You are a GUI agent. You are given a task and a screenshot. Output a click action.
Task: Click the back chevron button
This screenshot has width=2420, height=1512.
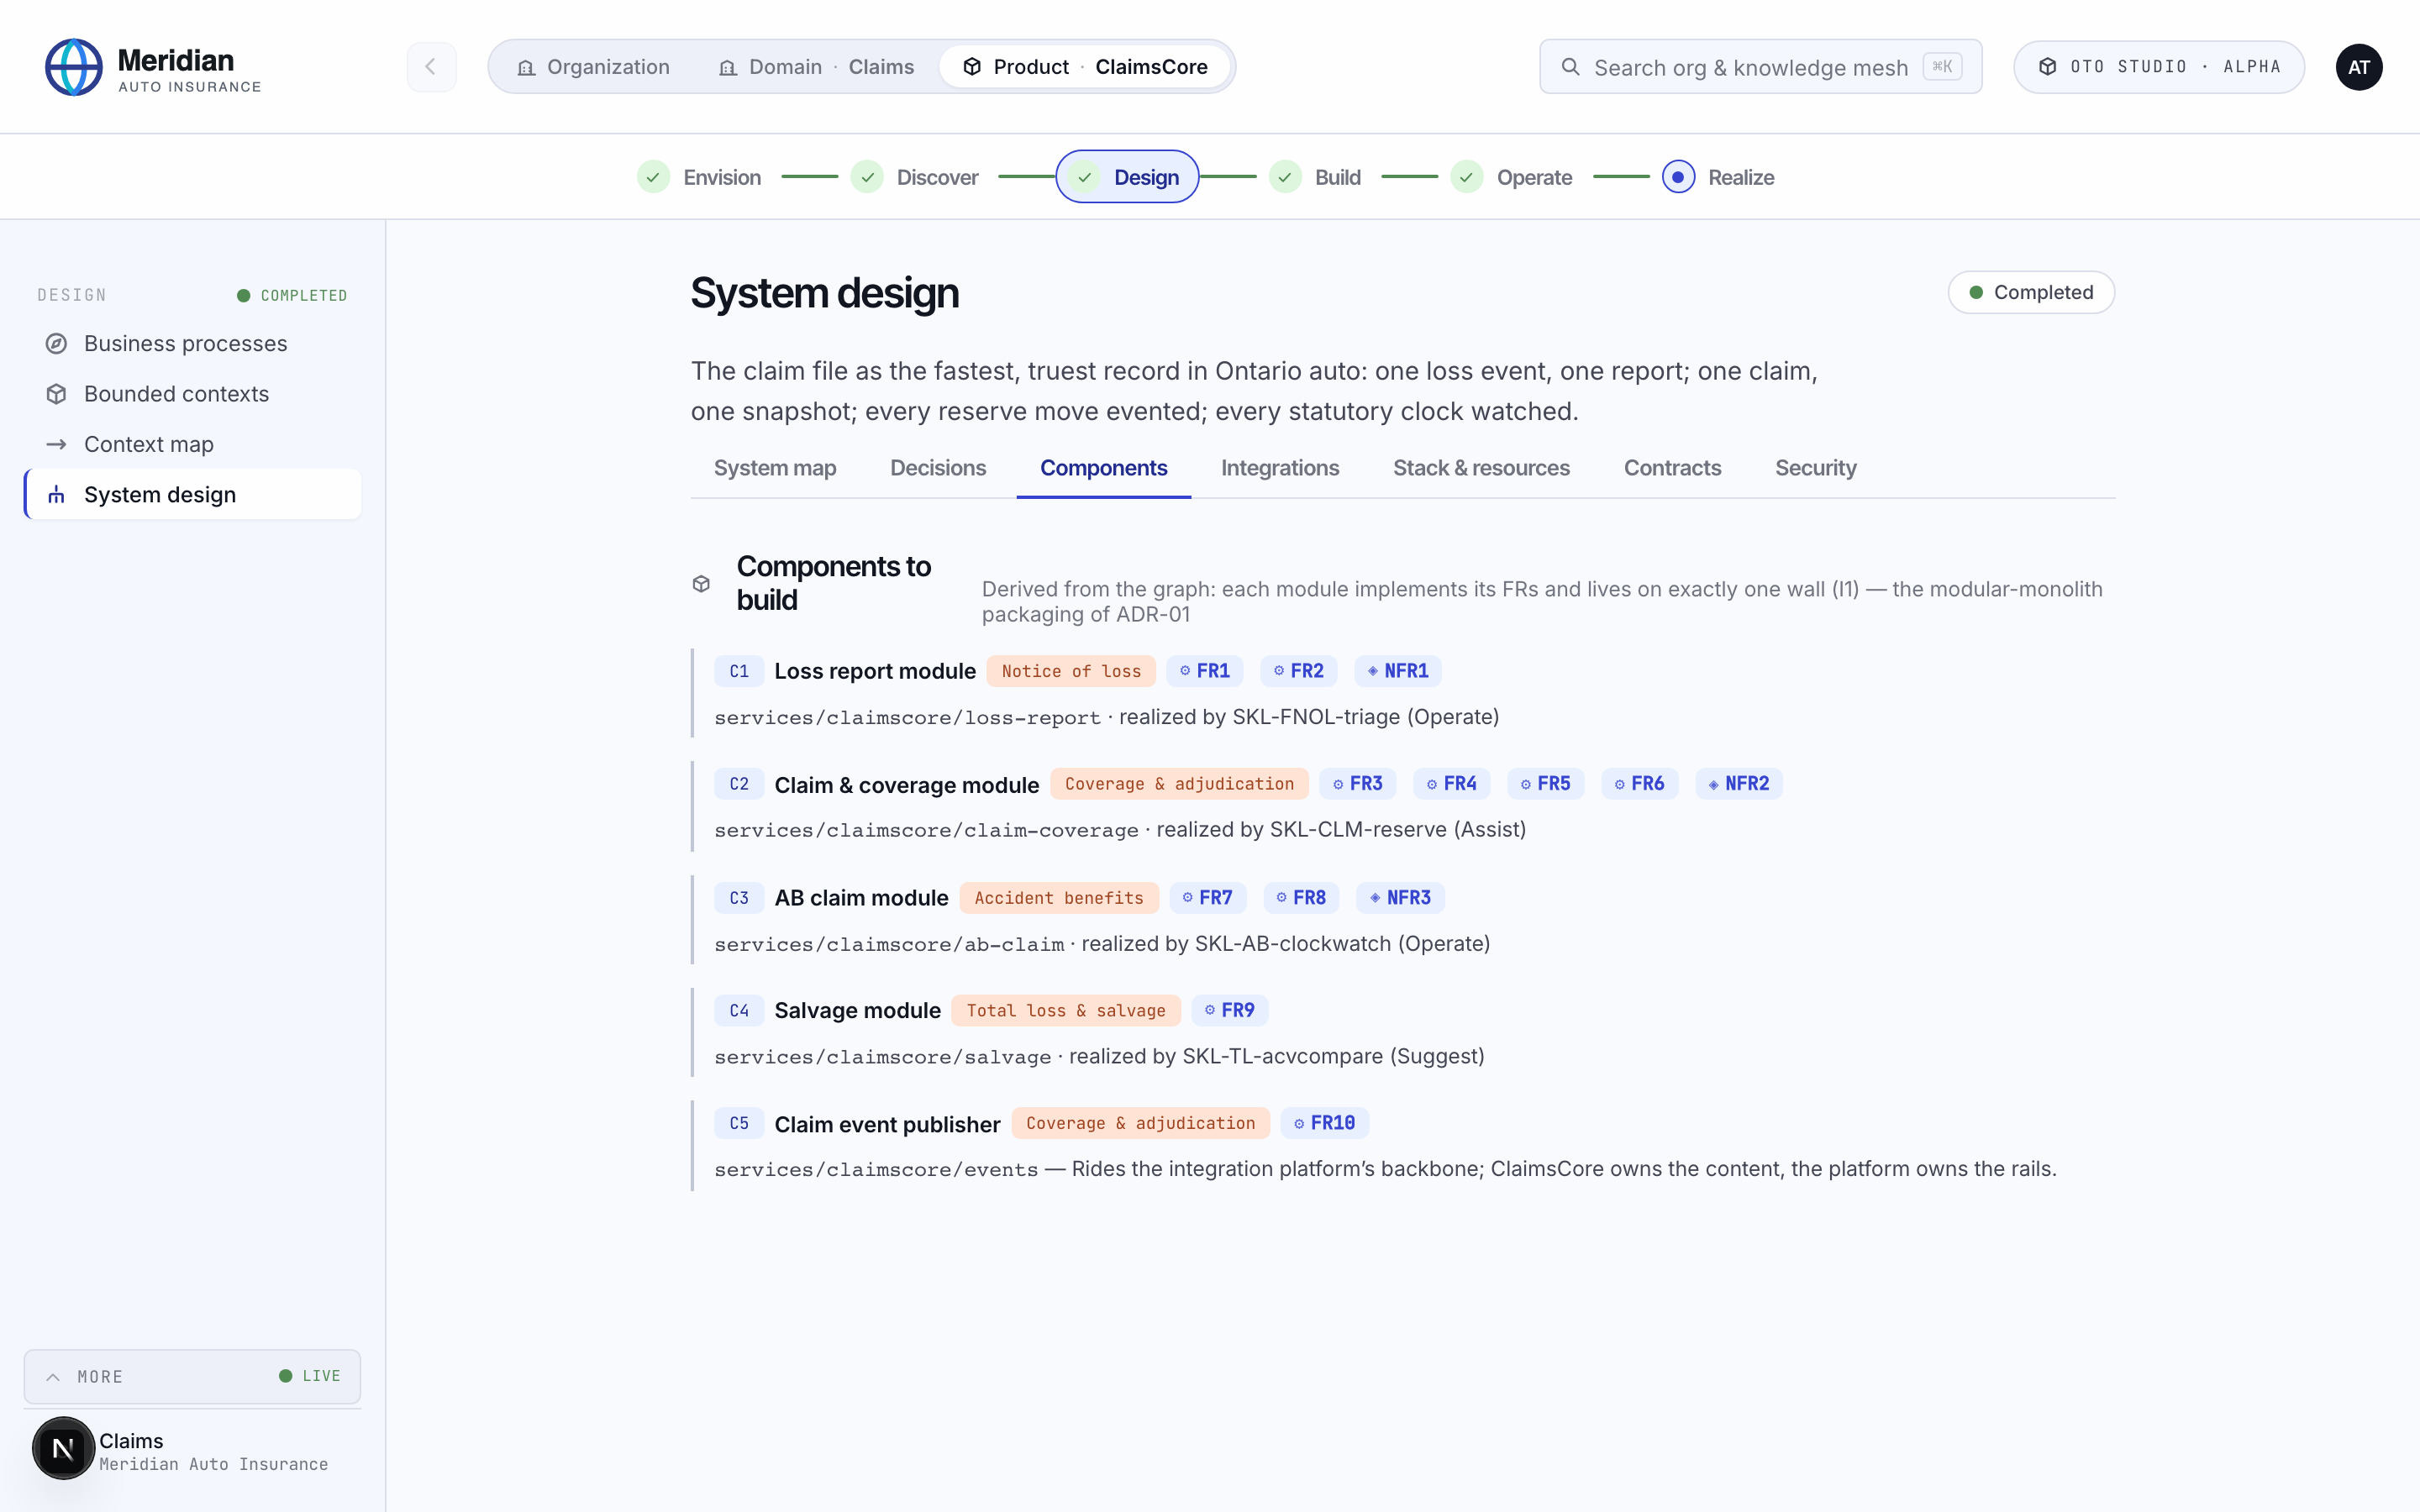(431, 67)
